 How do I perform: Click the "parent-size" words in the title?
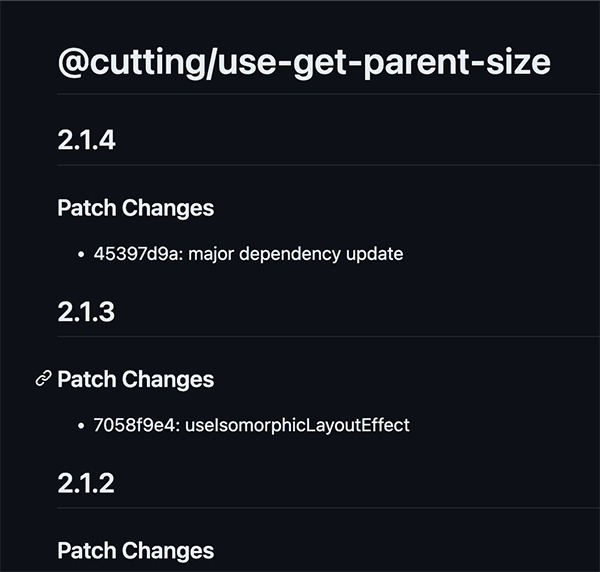457,63
